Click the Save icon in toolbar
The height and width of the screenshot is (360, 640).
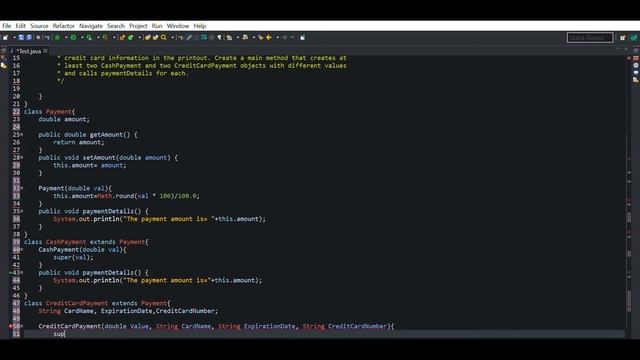[21, 38]
